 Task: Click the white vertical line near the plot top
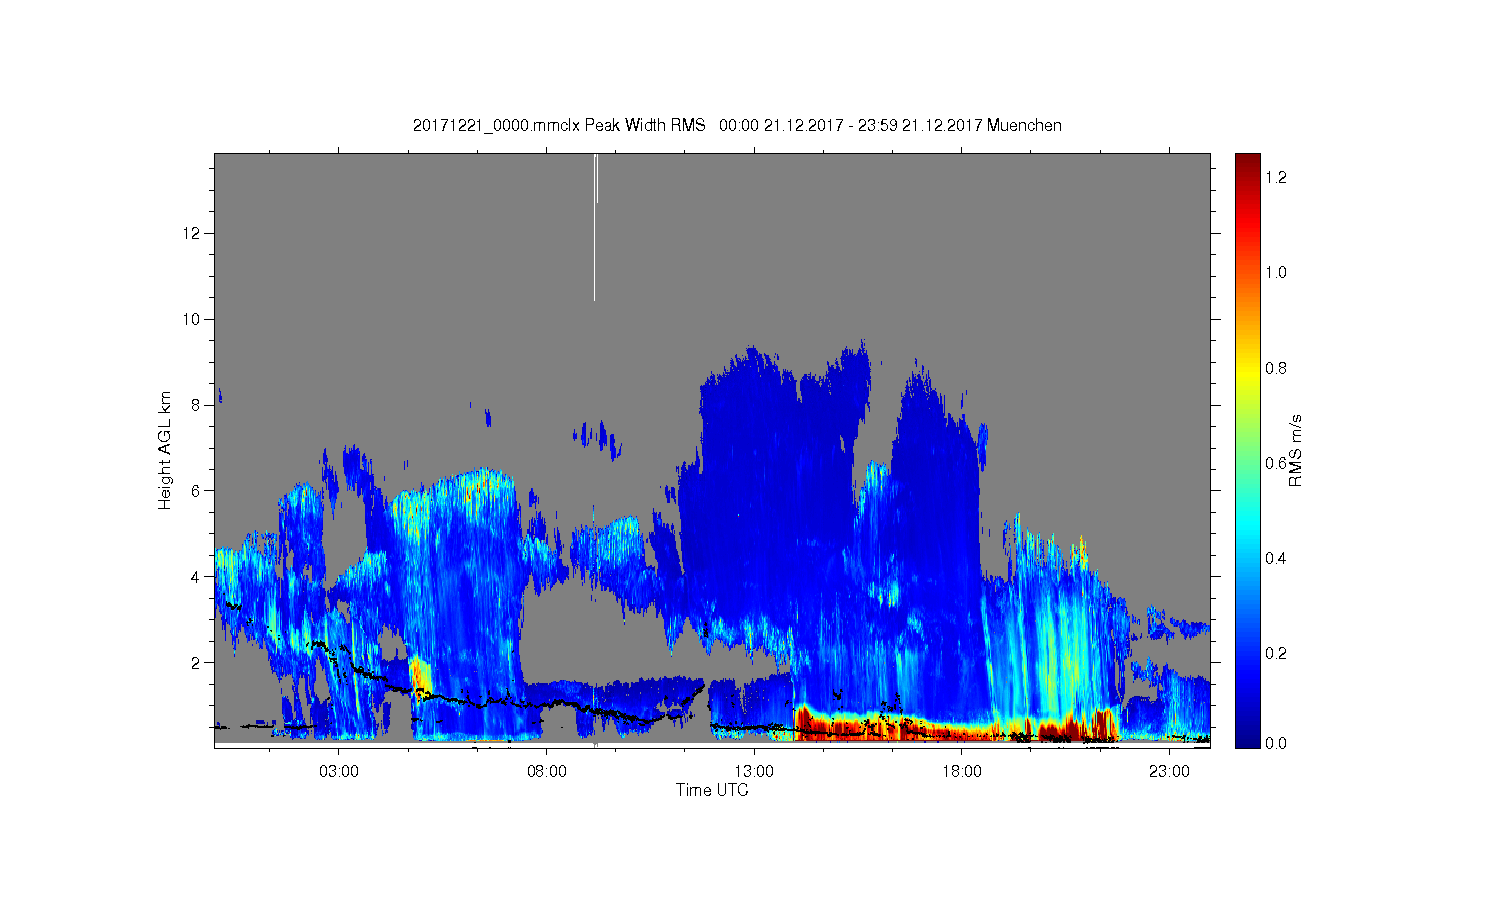(595, 227)
